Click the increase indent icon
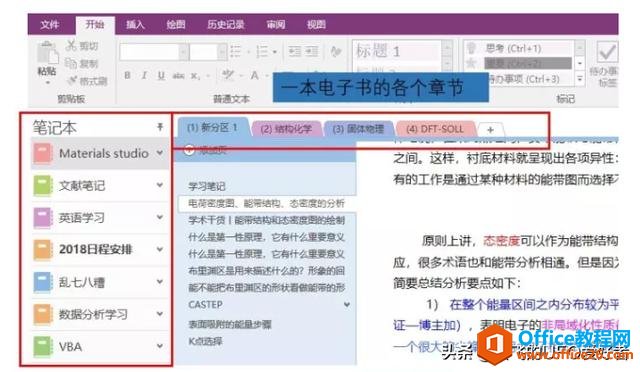The height and width of the screenshot is (372, 640). tap(311, 51)
